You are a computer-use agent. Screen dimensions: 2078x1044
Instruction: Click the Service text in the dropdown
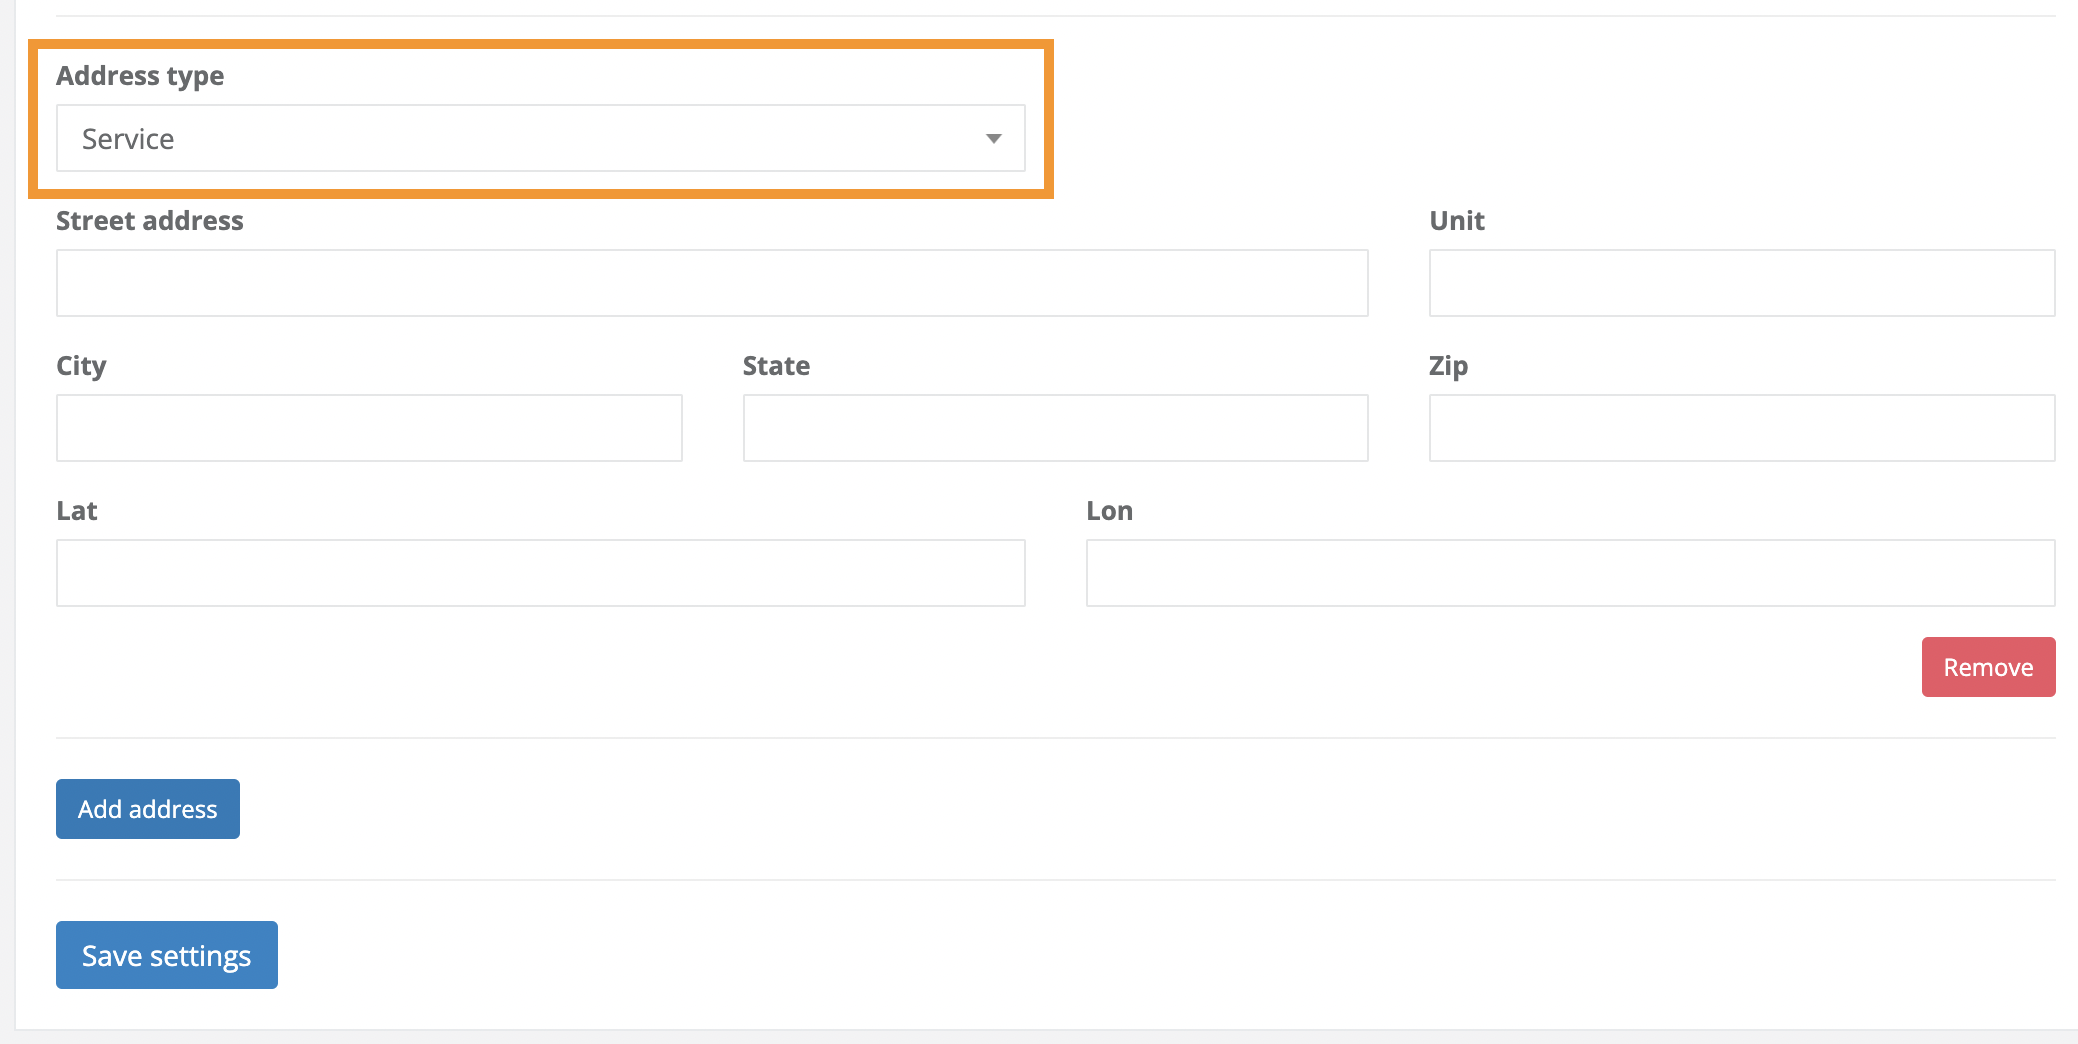tap(127, 138)
